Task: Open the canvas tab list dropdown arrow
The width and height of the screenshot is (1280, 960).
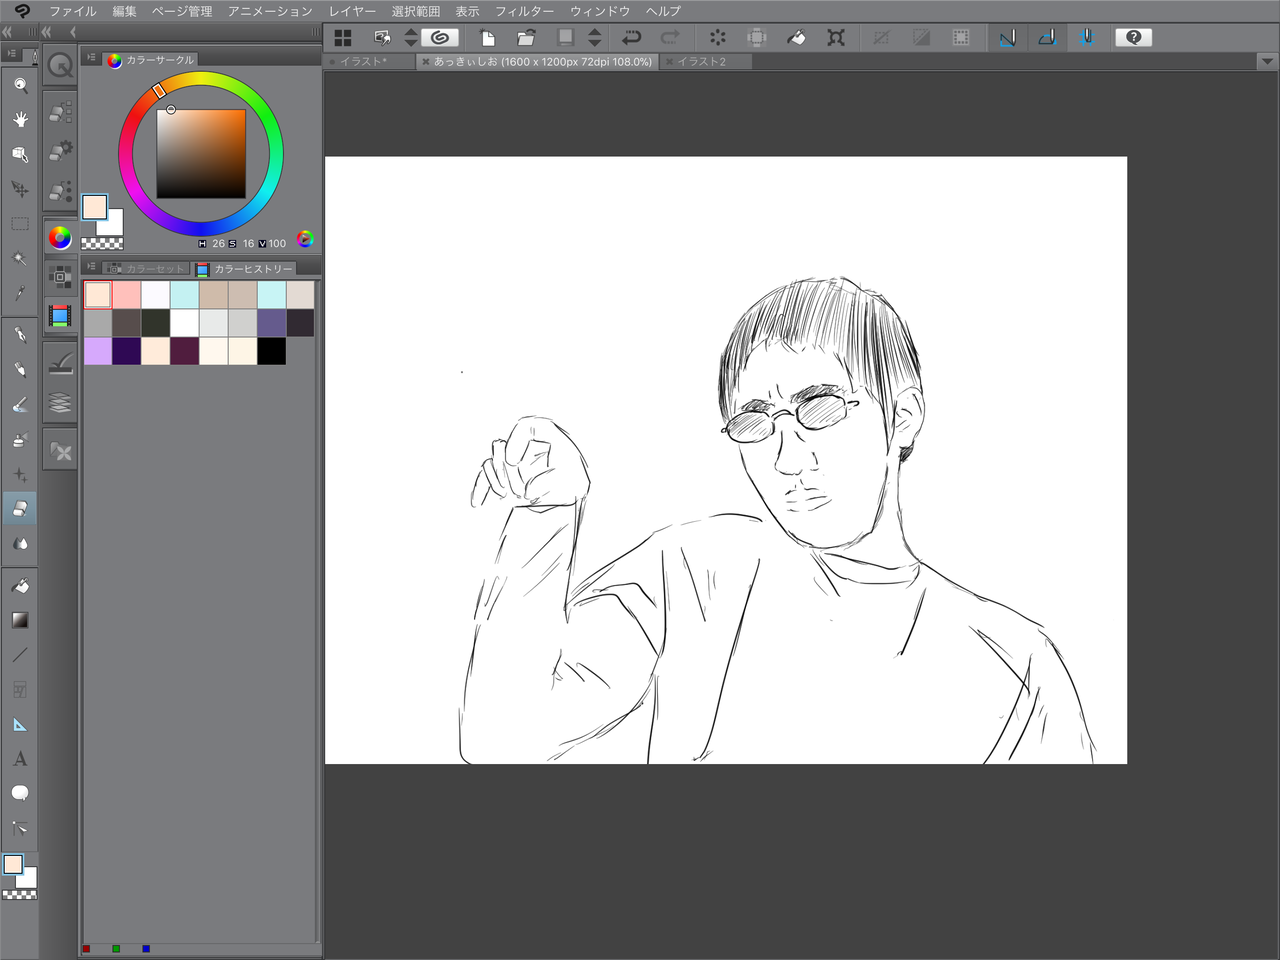Action: [1267, 61]
